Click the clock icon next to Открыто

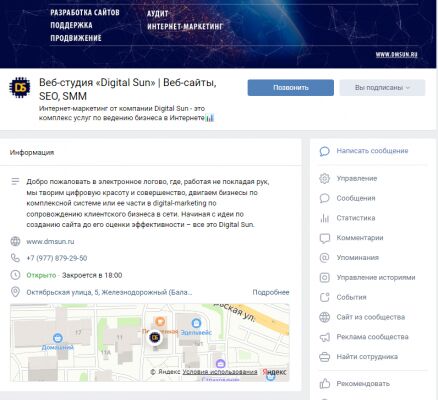(15, 275)
